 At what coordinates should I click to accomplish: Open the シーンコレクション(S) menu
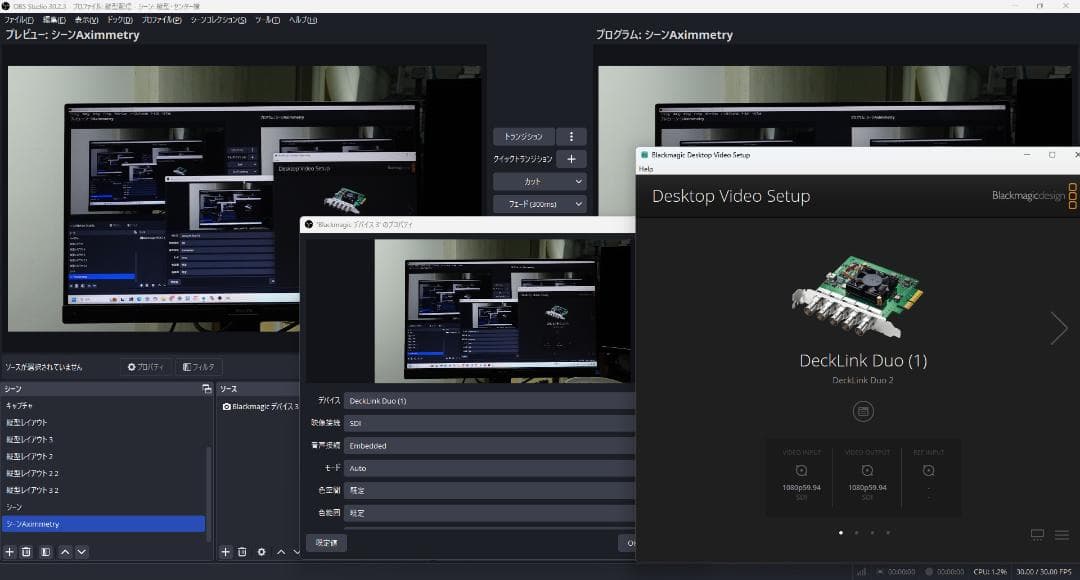point(218,20)
